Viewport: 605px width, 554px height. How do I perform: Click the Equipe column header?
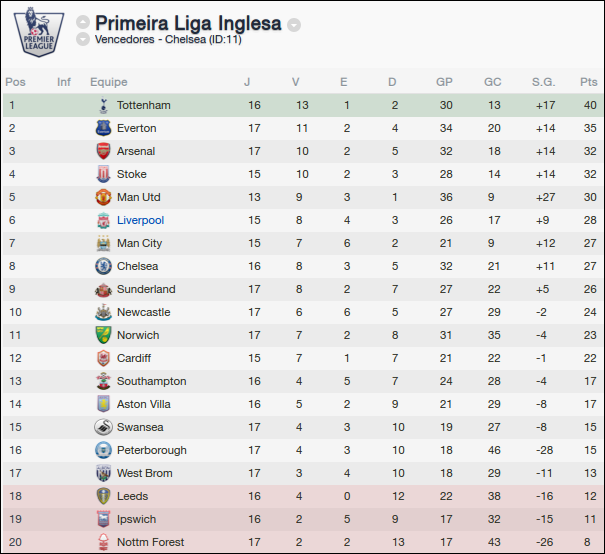pyautogui.click(x=108, y=82)
